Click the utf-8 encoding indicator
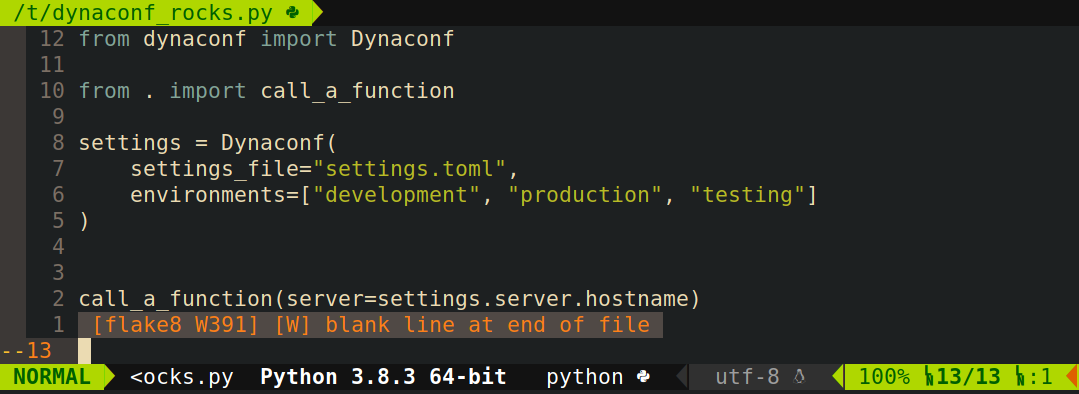This screenshot has width=1079, height=394. [747, 377]
